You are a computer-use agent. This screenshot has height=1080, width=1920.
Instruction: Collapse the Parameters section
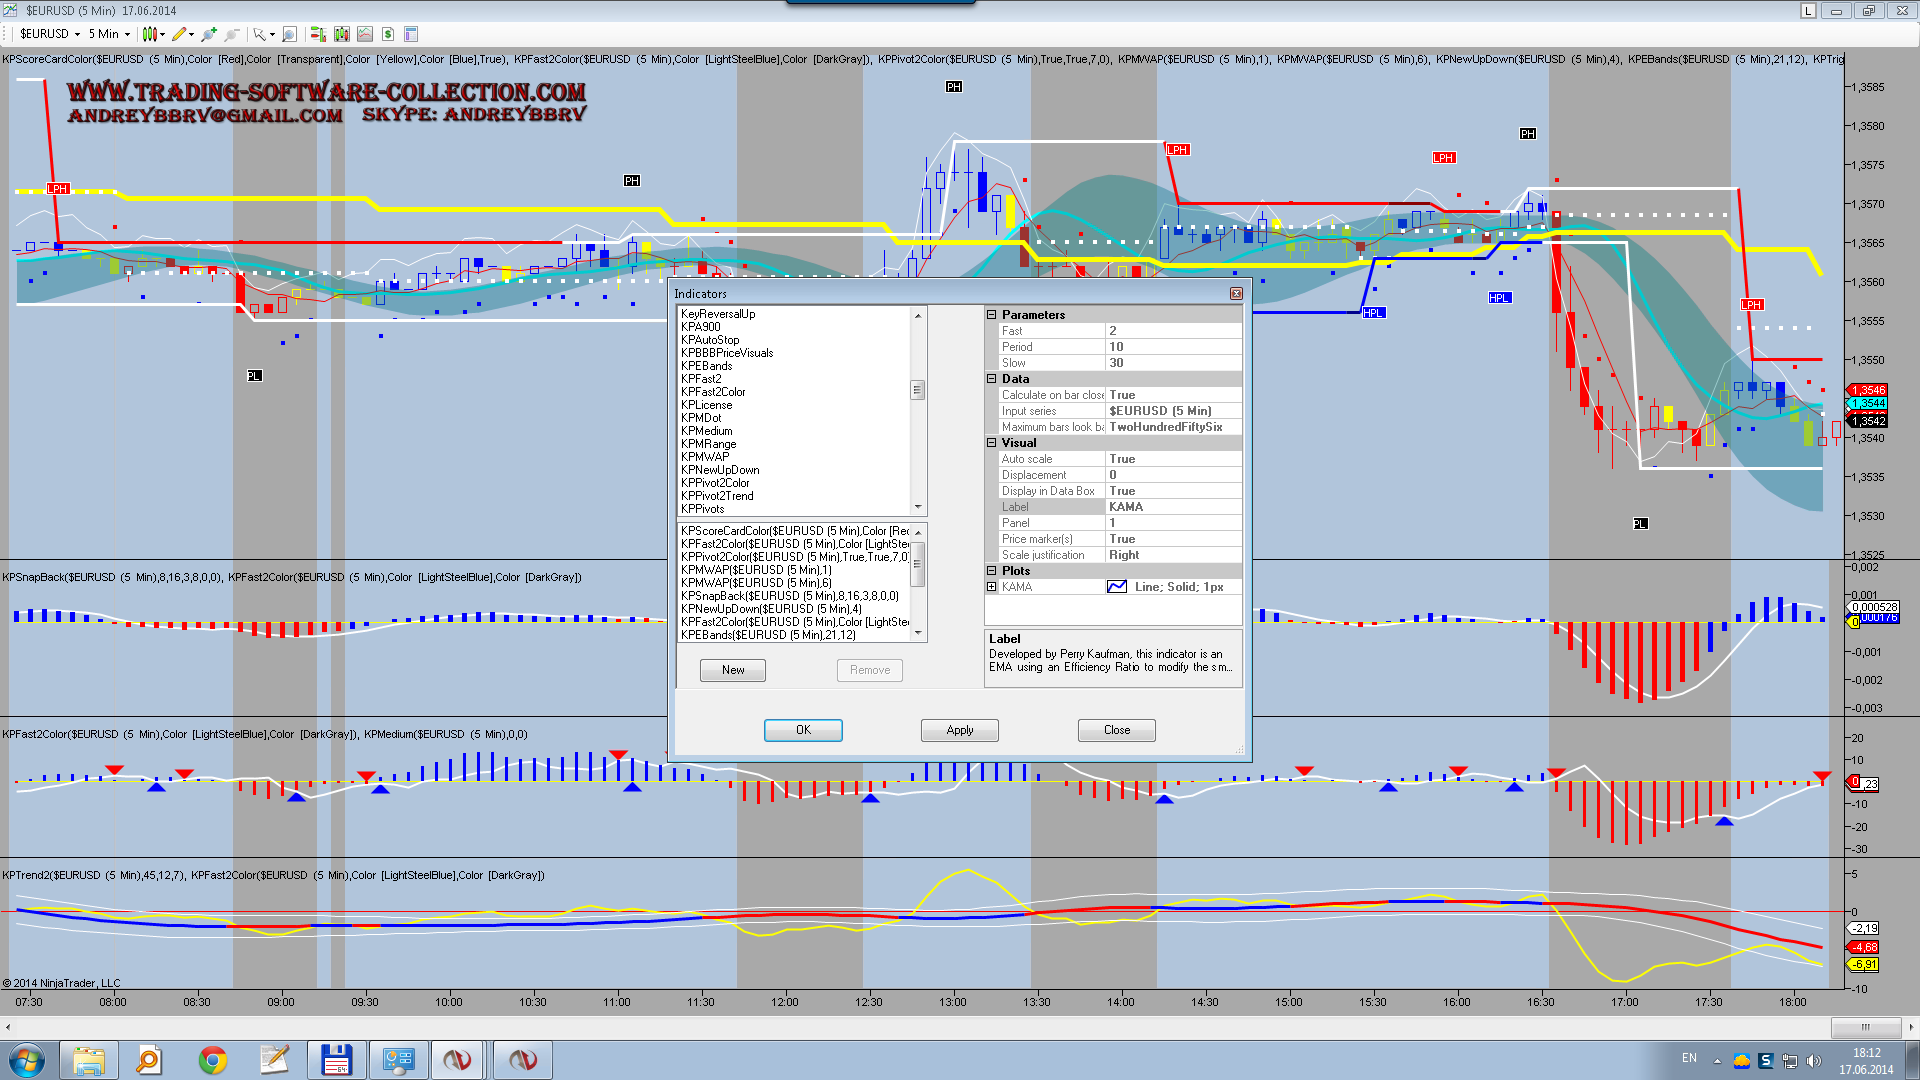coord(992,315)
